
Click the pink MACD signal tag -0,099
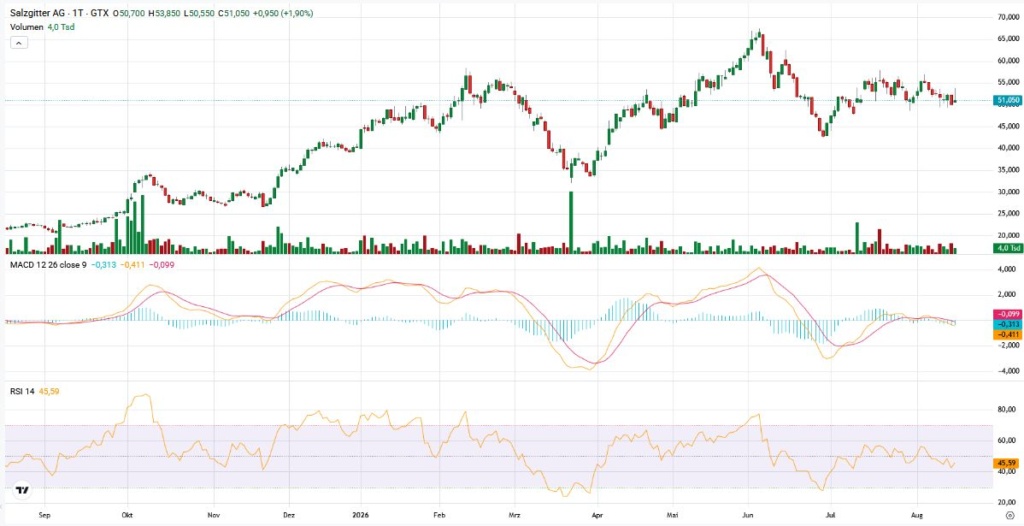point(1006,315)
